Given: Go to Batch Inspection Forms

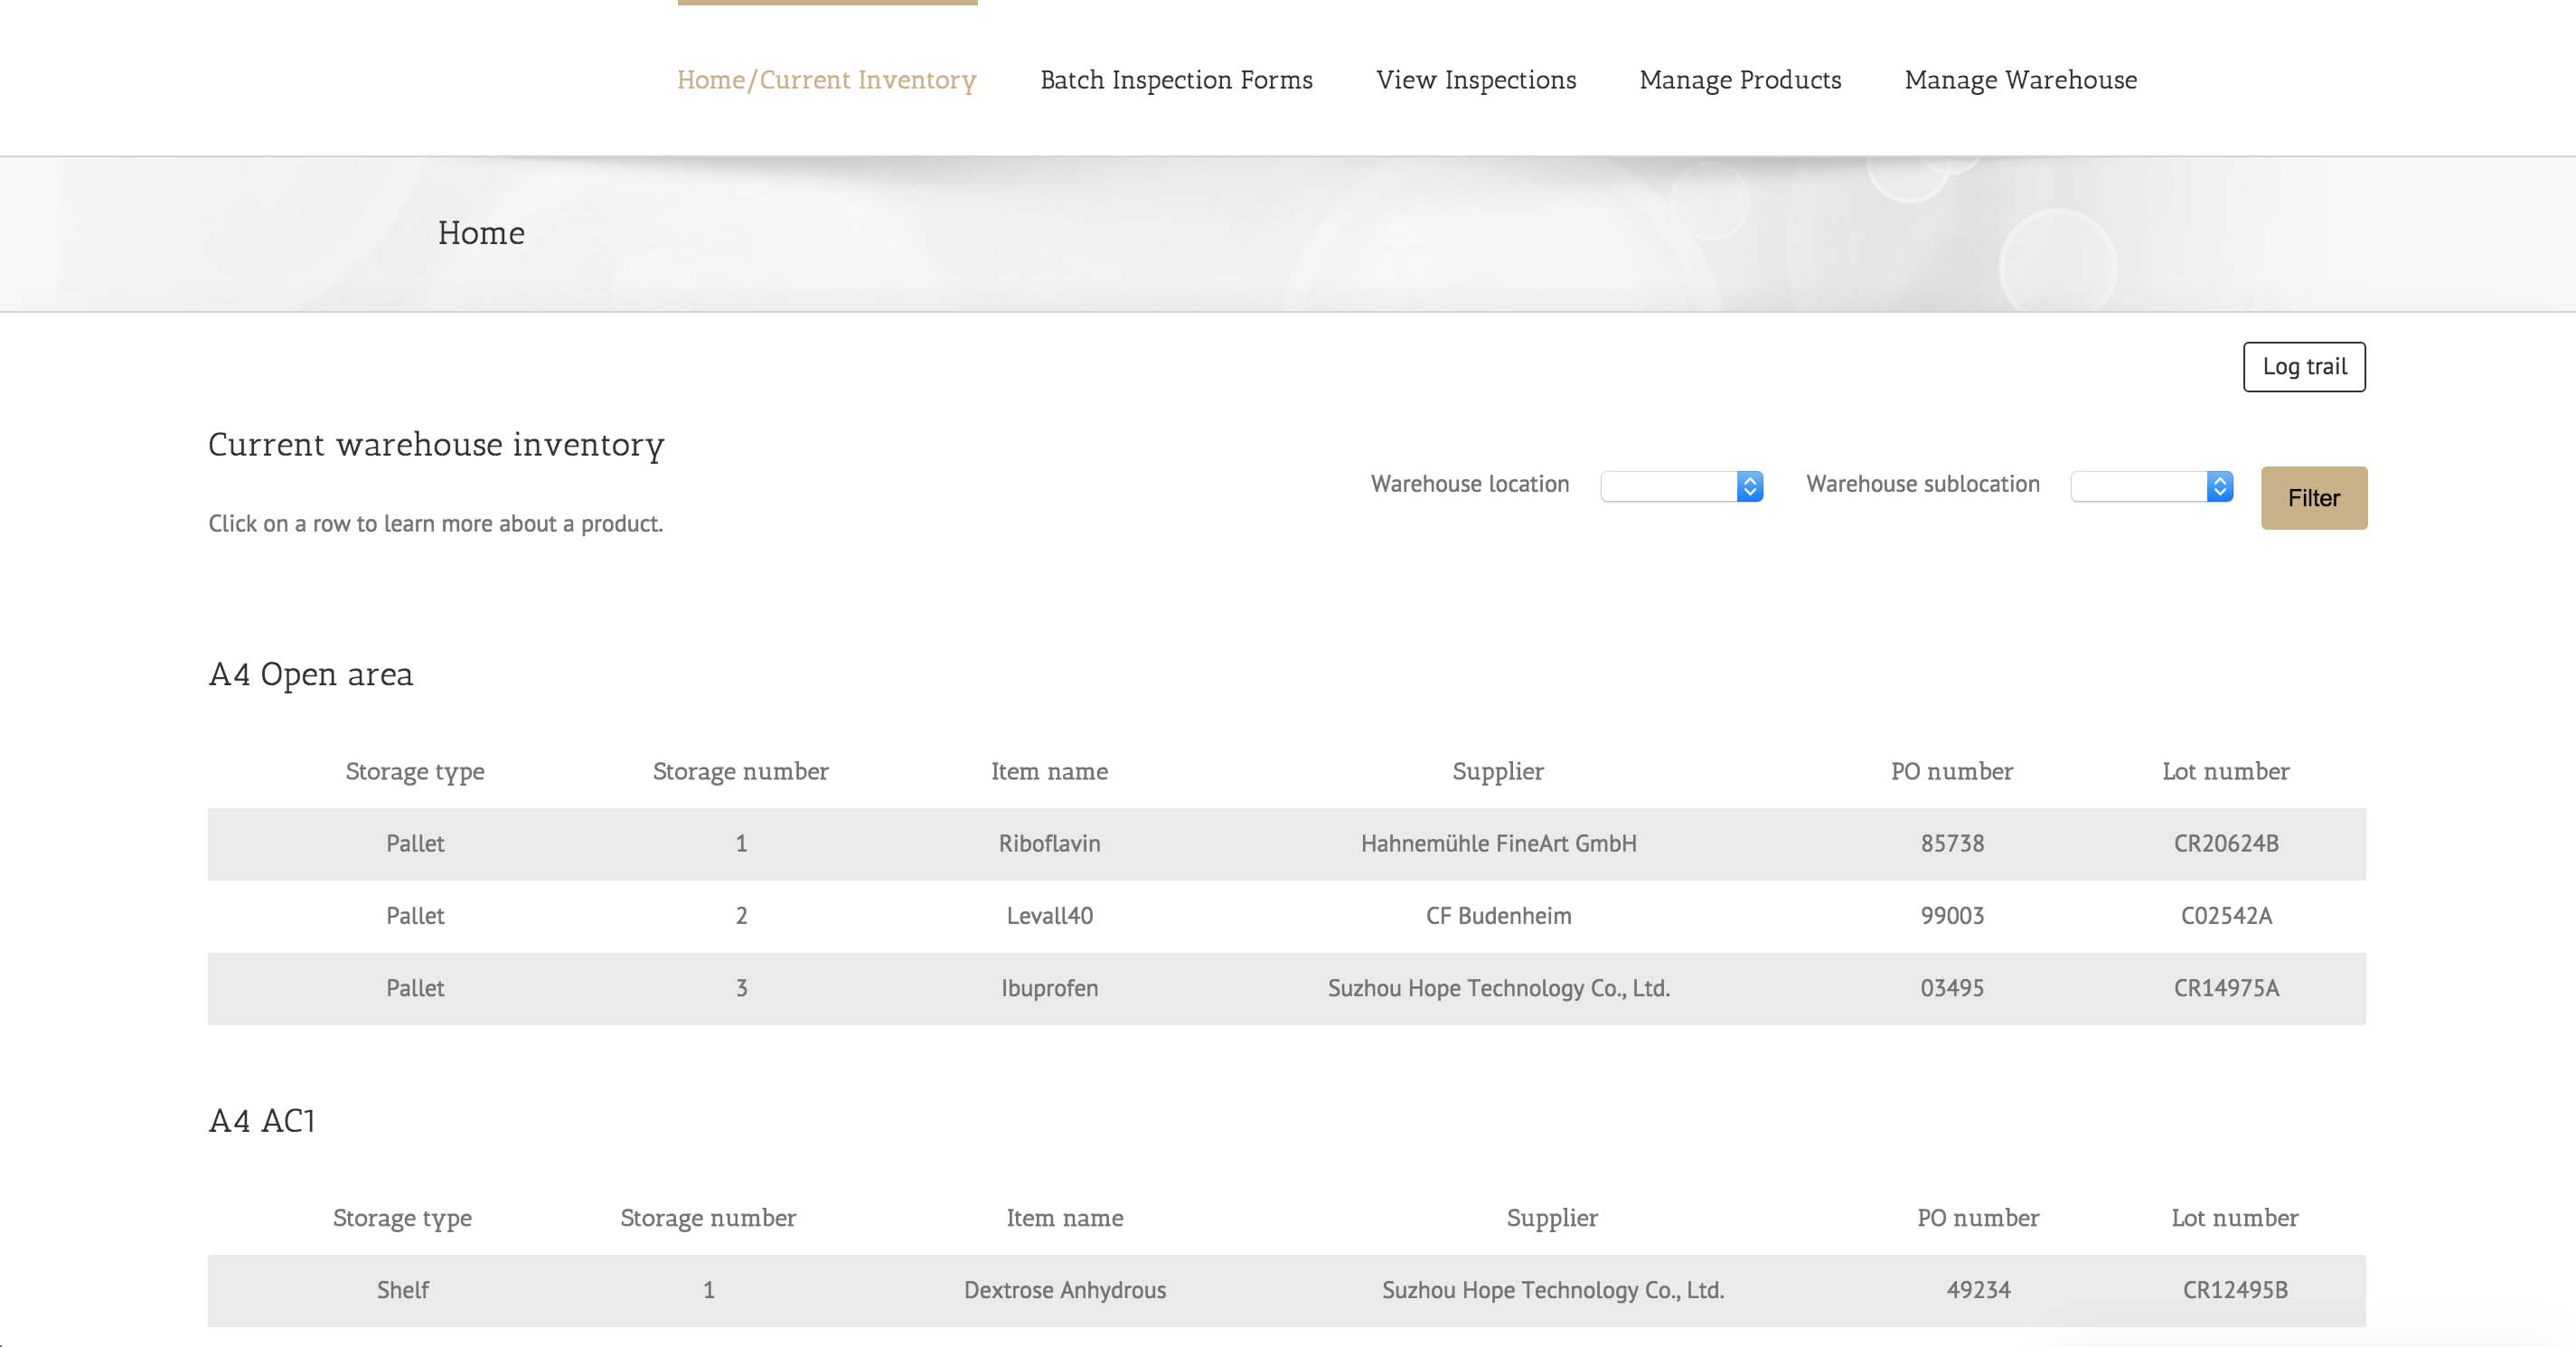Looking at the screenshot, I should click(x=1176, y=80).
